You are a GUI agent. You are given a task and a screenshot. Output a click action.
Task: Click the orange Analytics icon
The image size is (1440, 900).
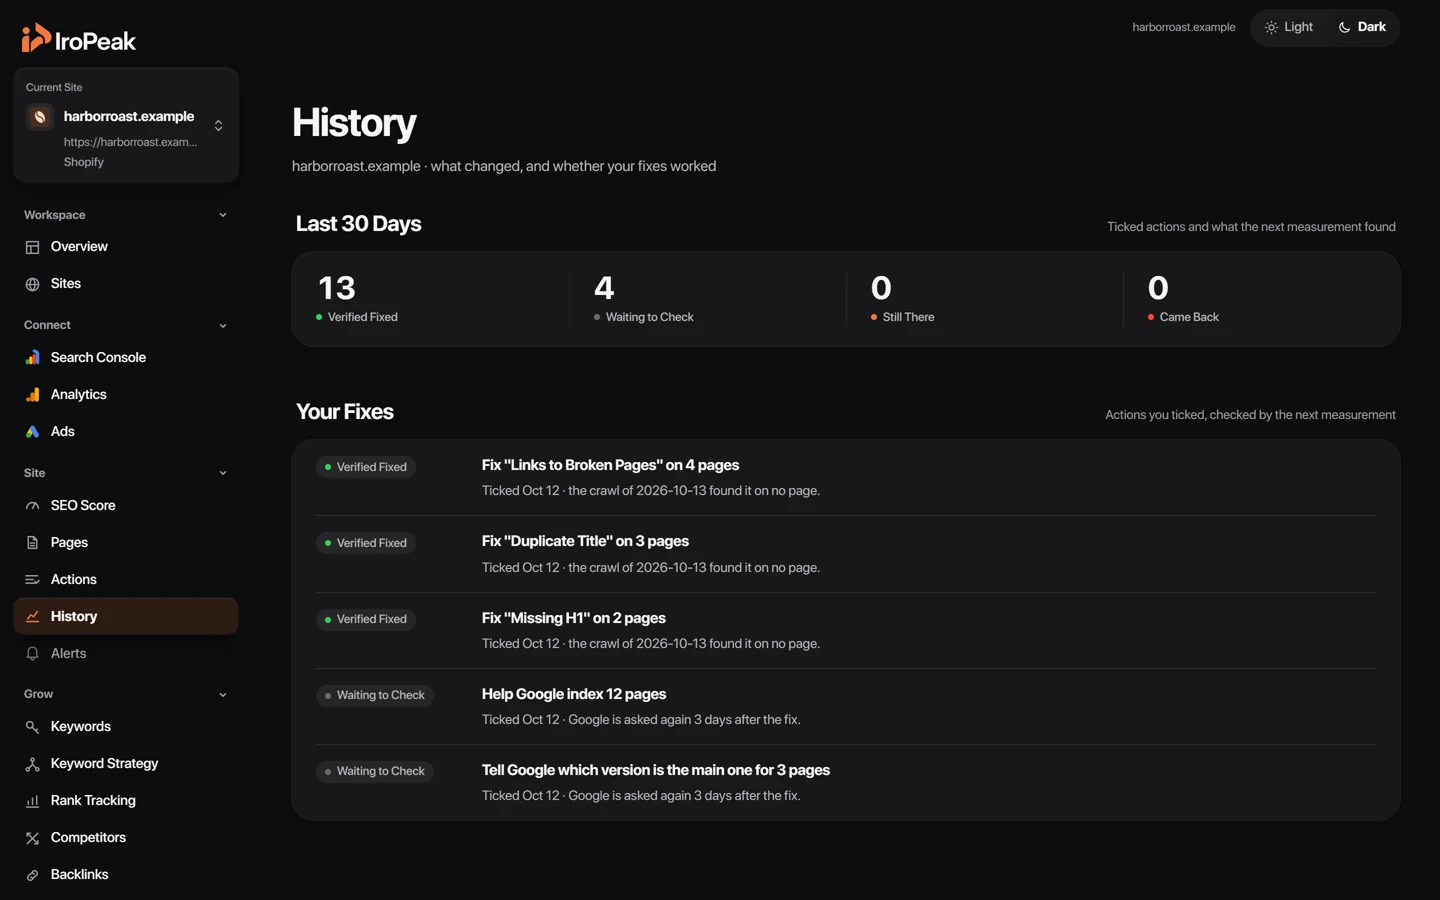click(32, 394)
